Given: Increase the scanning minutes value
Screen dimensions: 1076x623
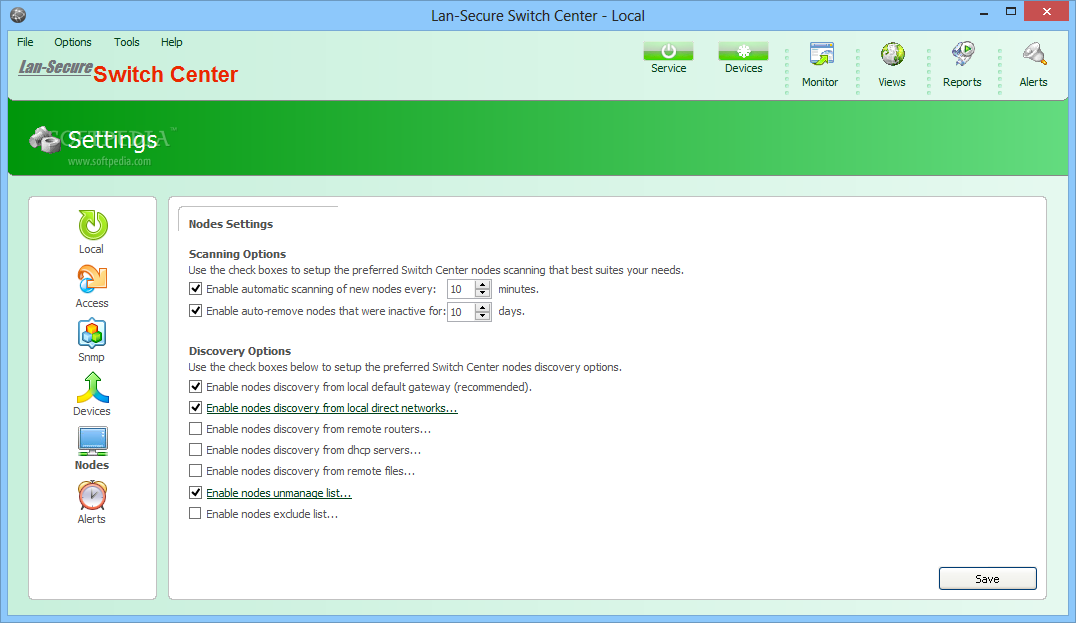Looking at the screenshot, I should tap(483, 285).
